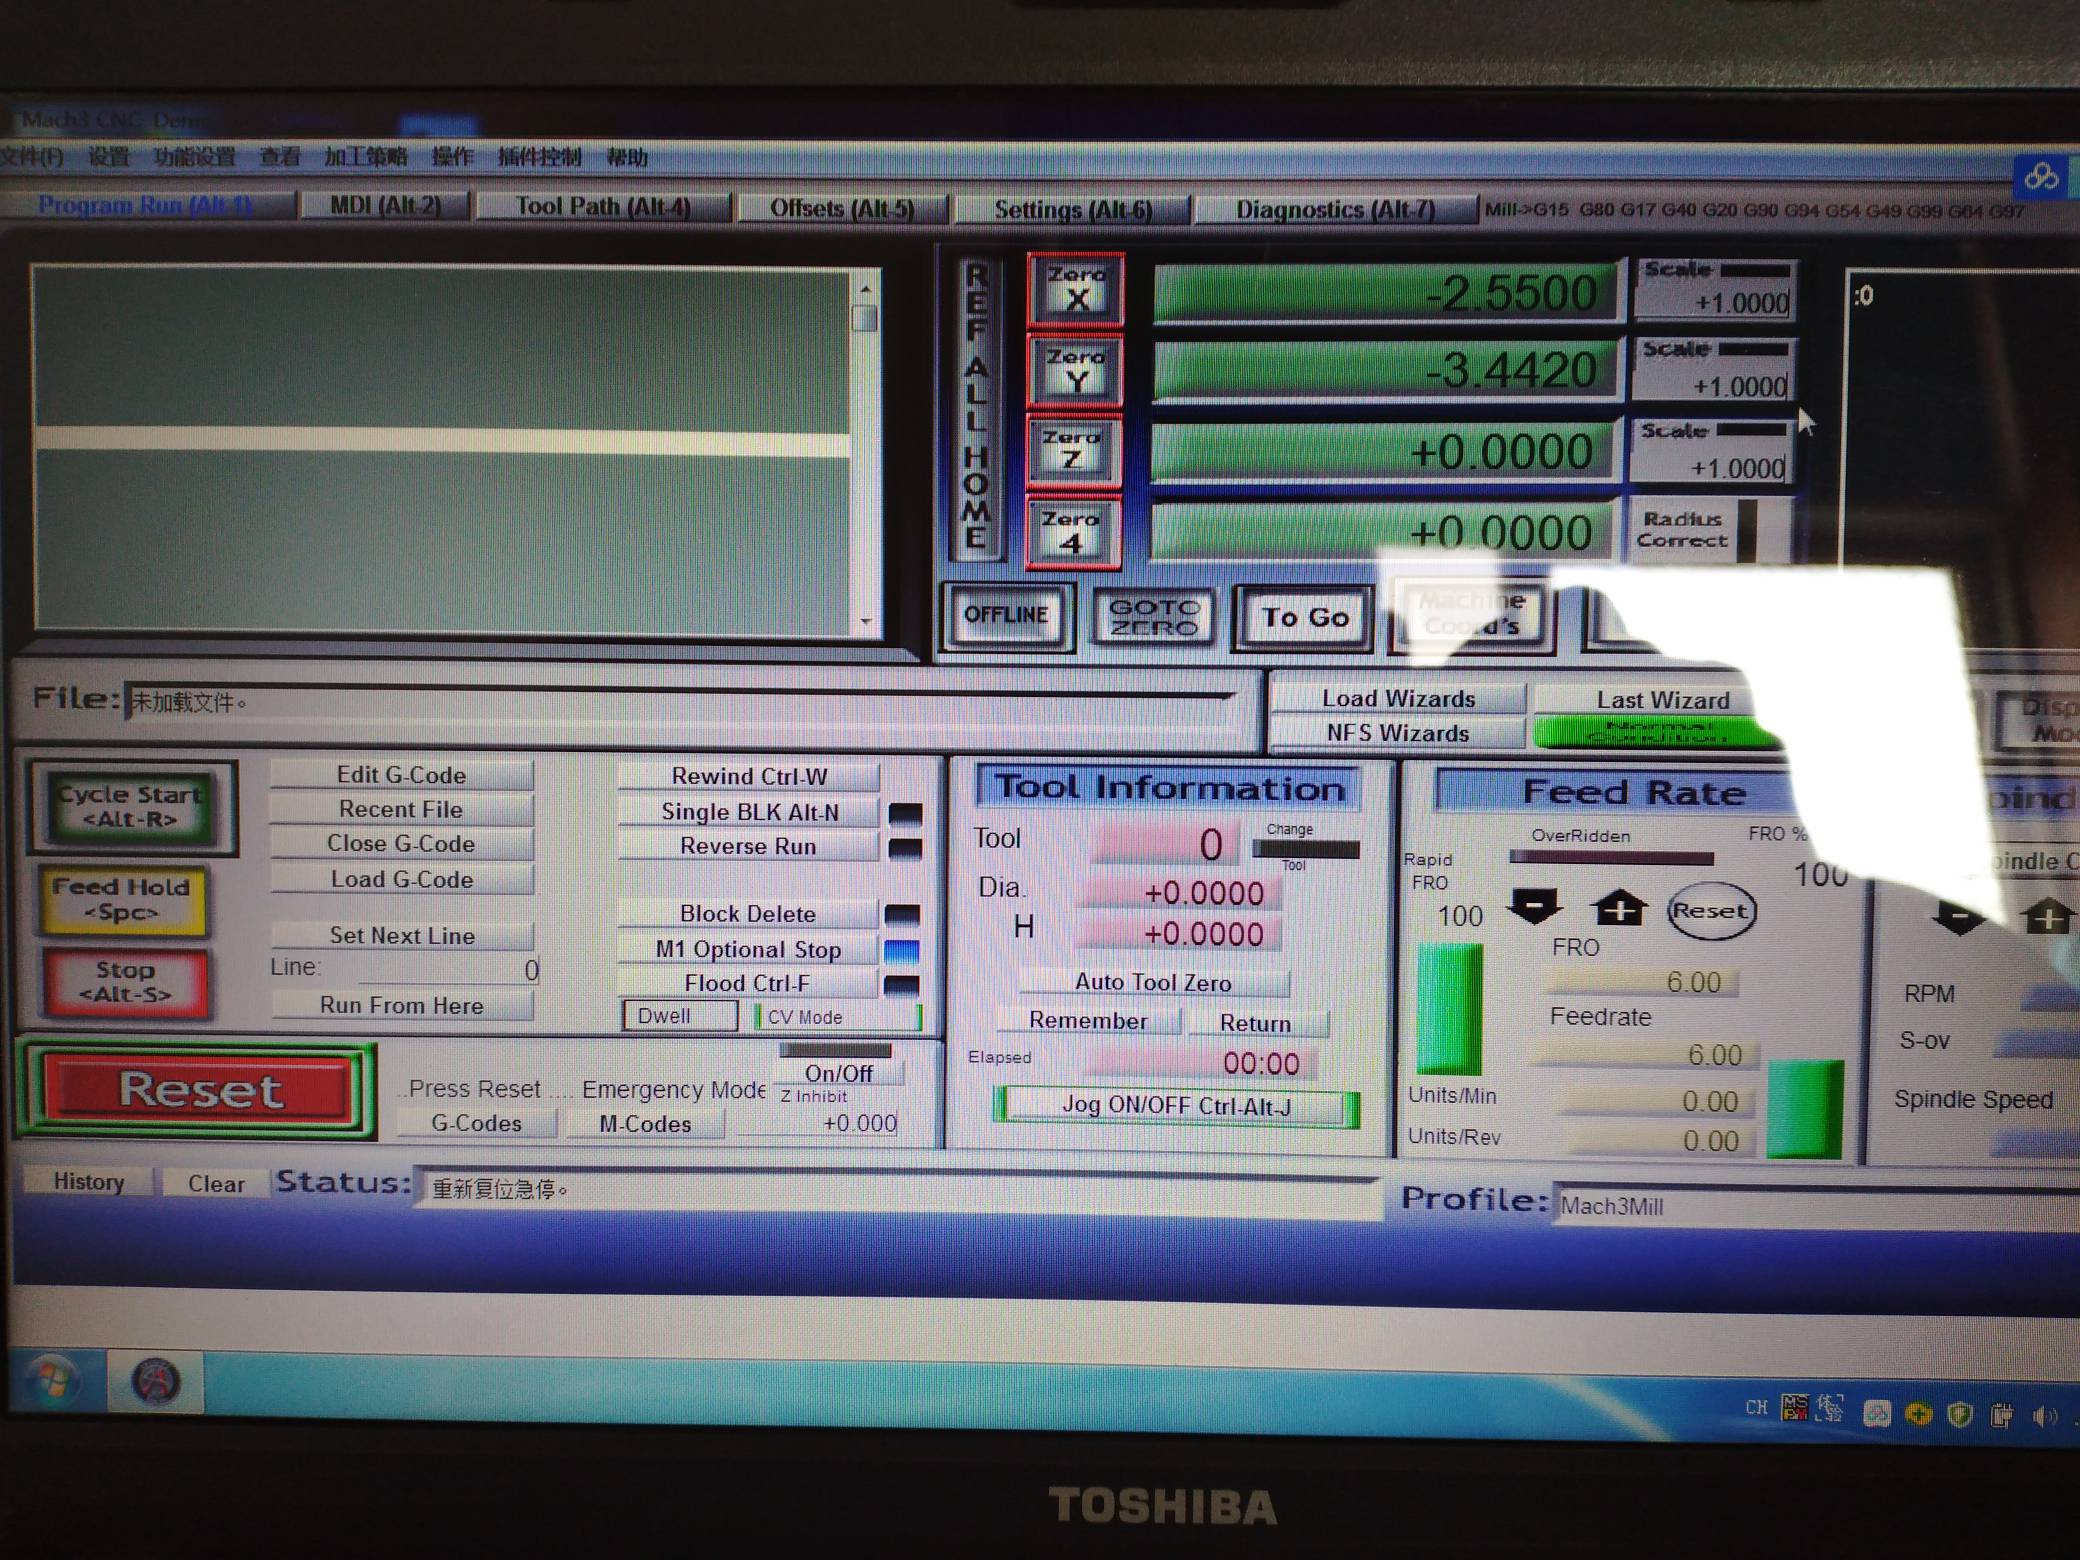Click the volume icon in system tray
Image resolution: width=2080 pixels, height=1560 pixels.
(2043, 1416)
